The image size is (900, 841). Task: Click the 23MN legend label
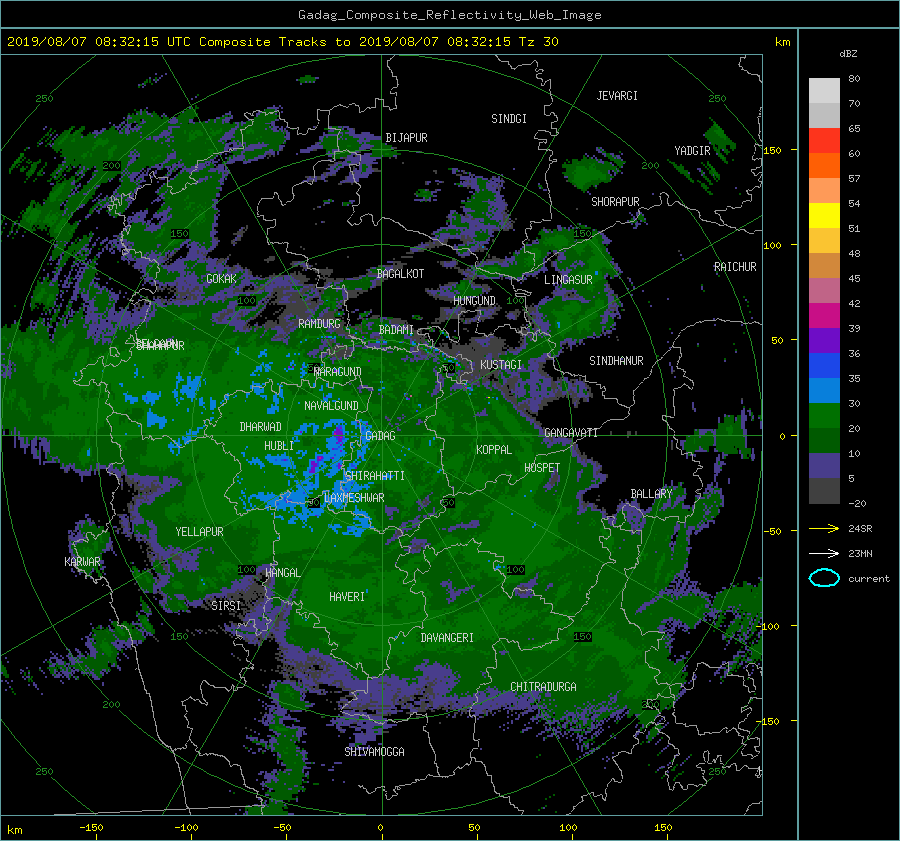860,553
